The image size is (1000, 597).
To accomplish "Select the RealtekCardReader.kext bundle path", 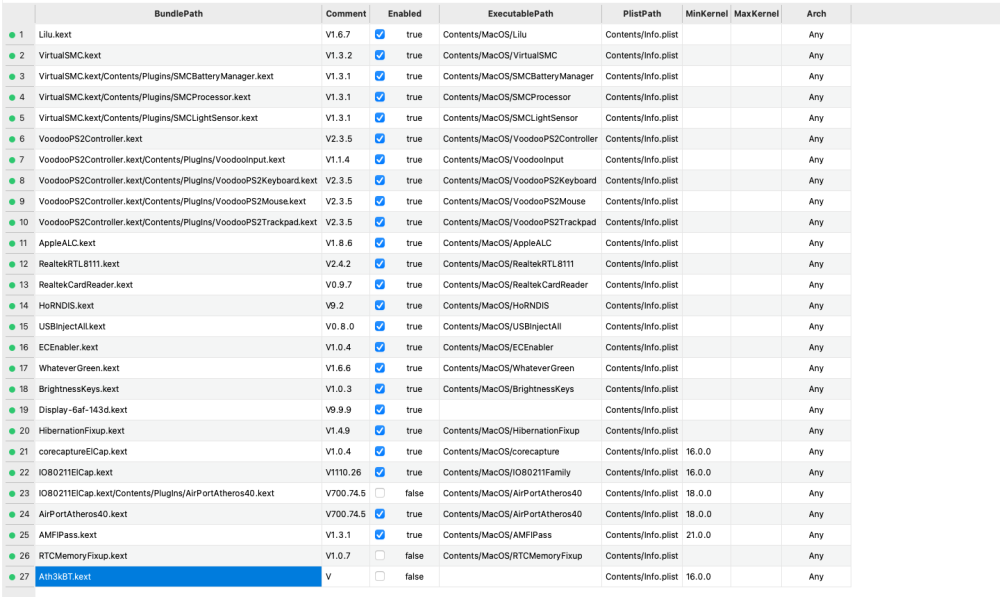I will click(179, 284).
